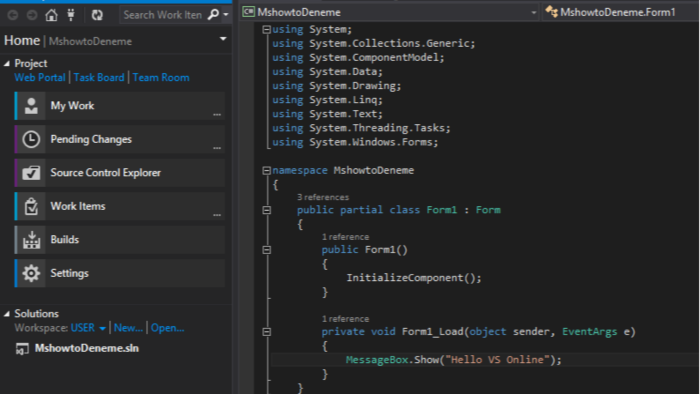Click the 1 reference link above Form1_Load
700x394 pixels.
pyautogui.click(x=346, y=319)
